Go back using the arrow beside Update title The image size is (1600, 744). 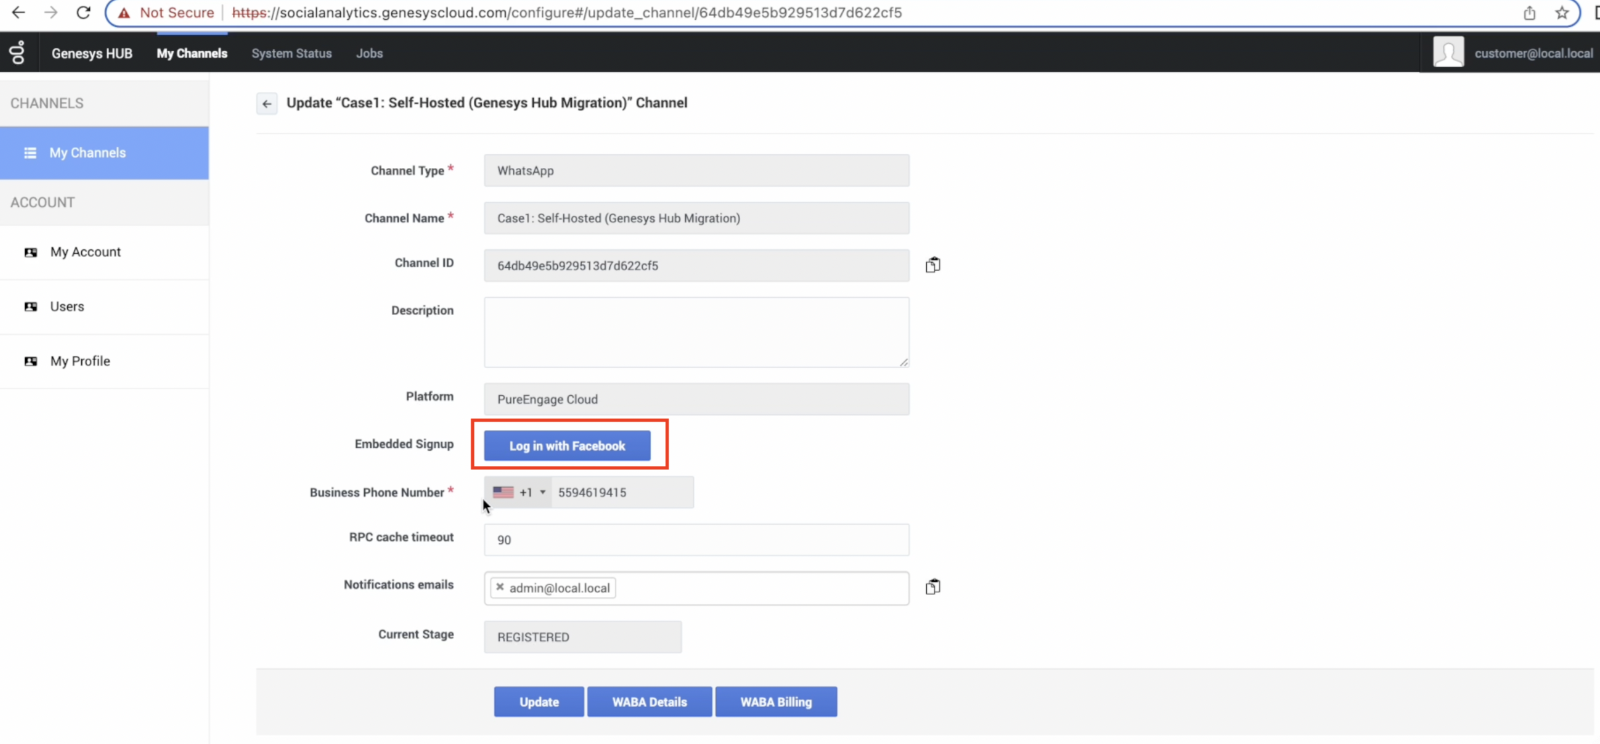coord(266,103)
